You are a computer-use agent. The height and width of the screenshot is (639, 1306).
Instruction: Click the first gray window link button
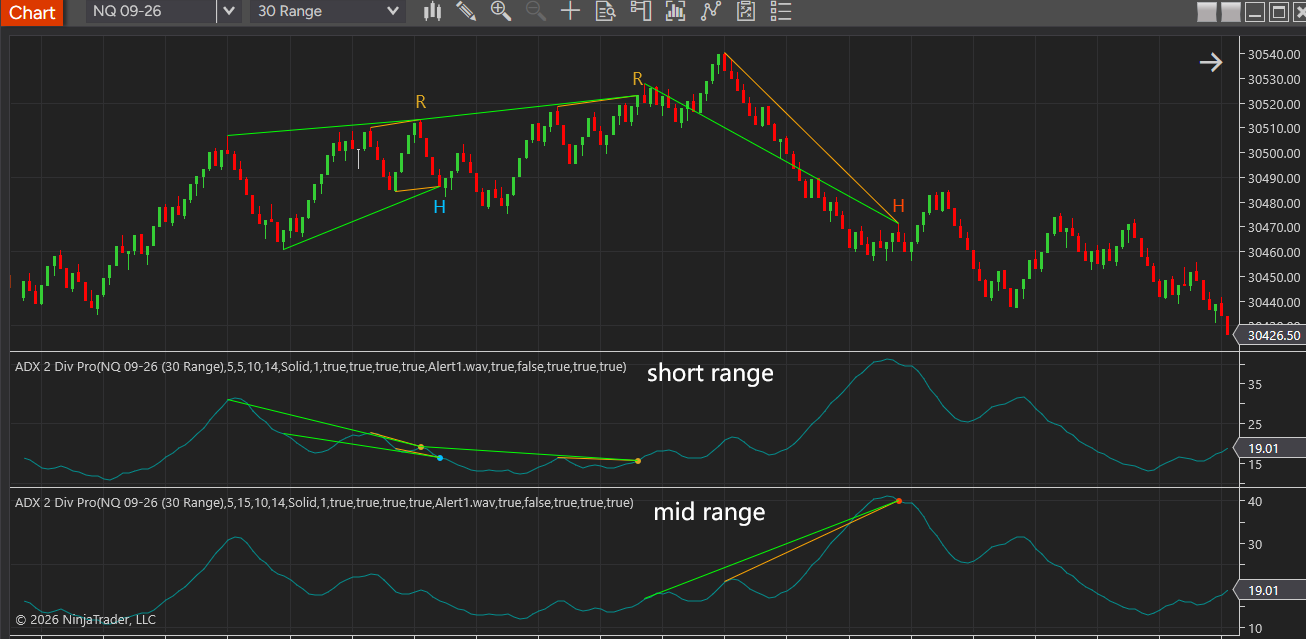[x=1207, y=12]
